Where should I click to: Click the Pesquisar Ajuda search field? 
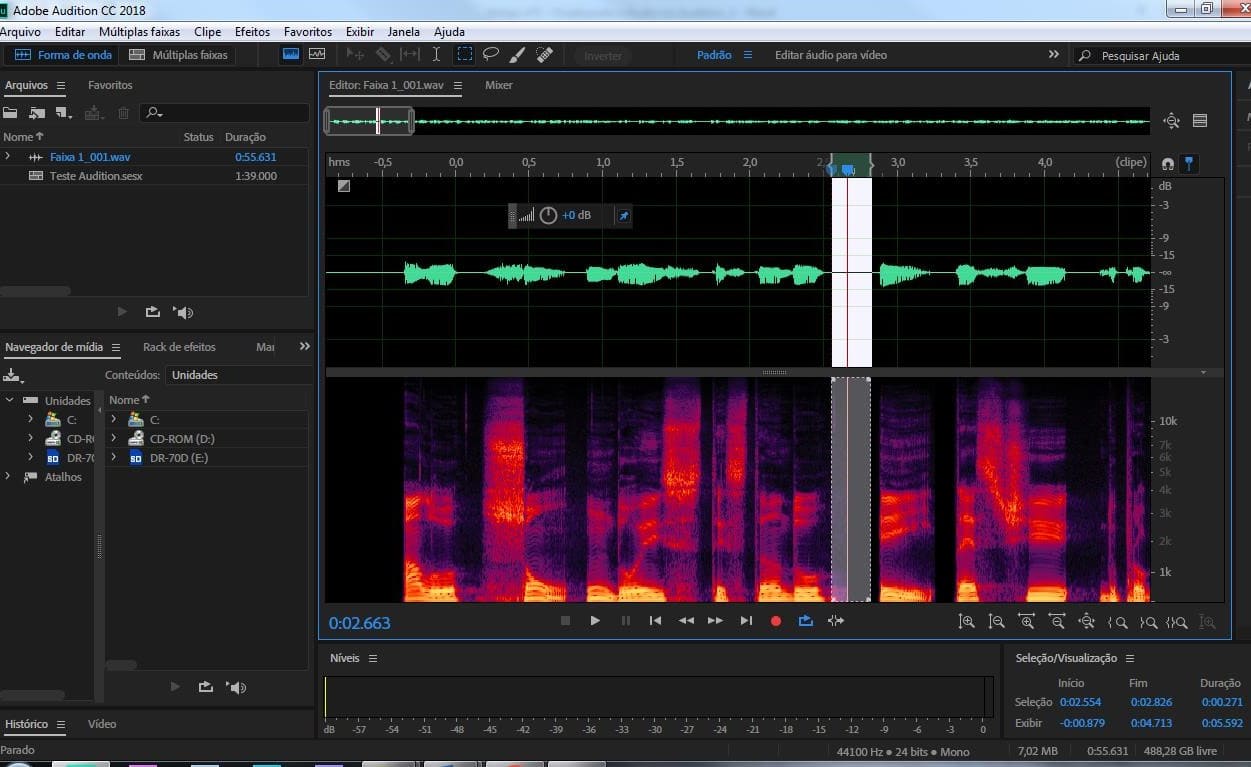point(1160,56)
